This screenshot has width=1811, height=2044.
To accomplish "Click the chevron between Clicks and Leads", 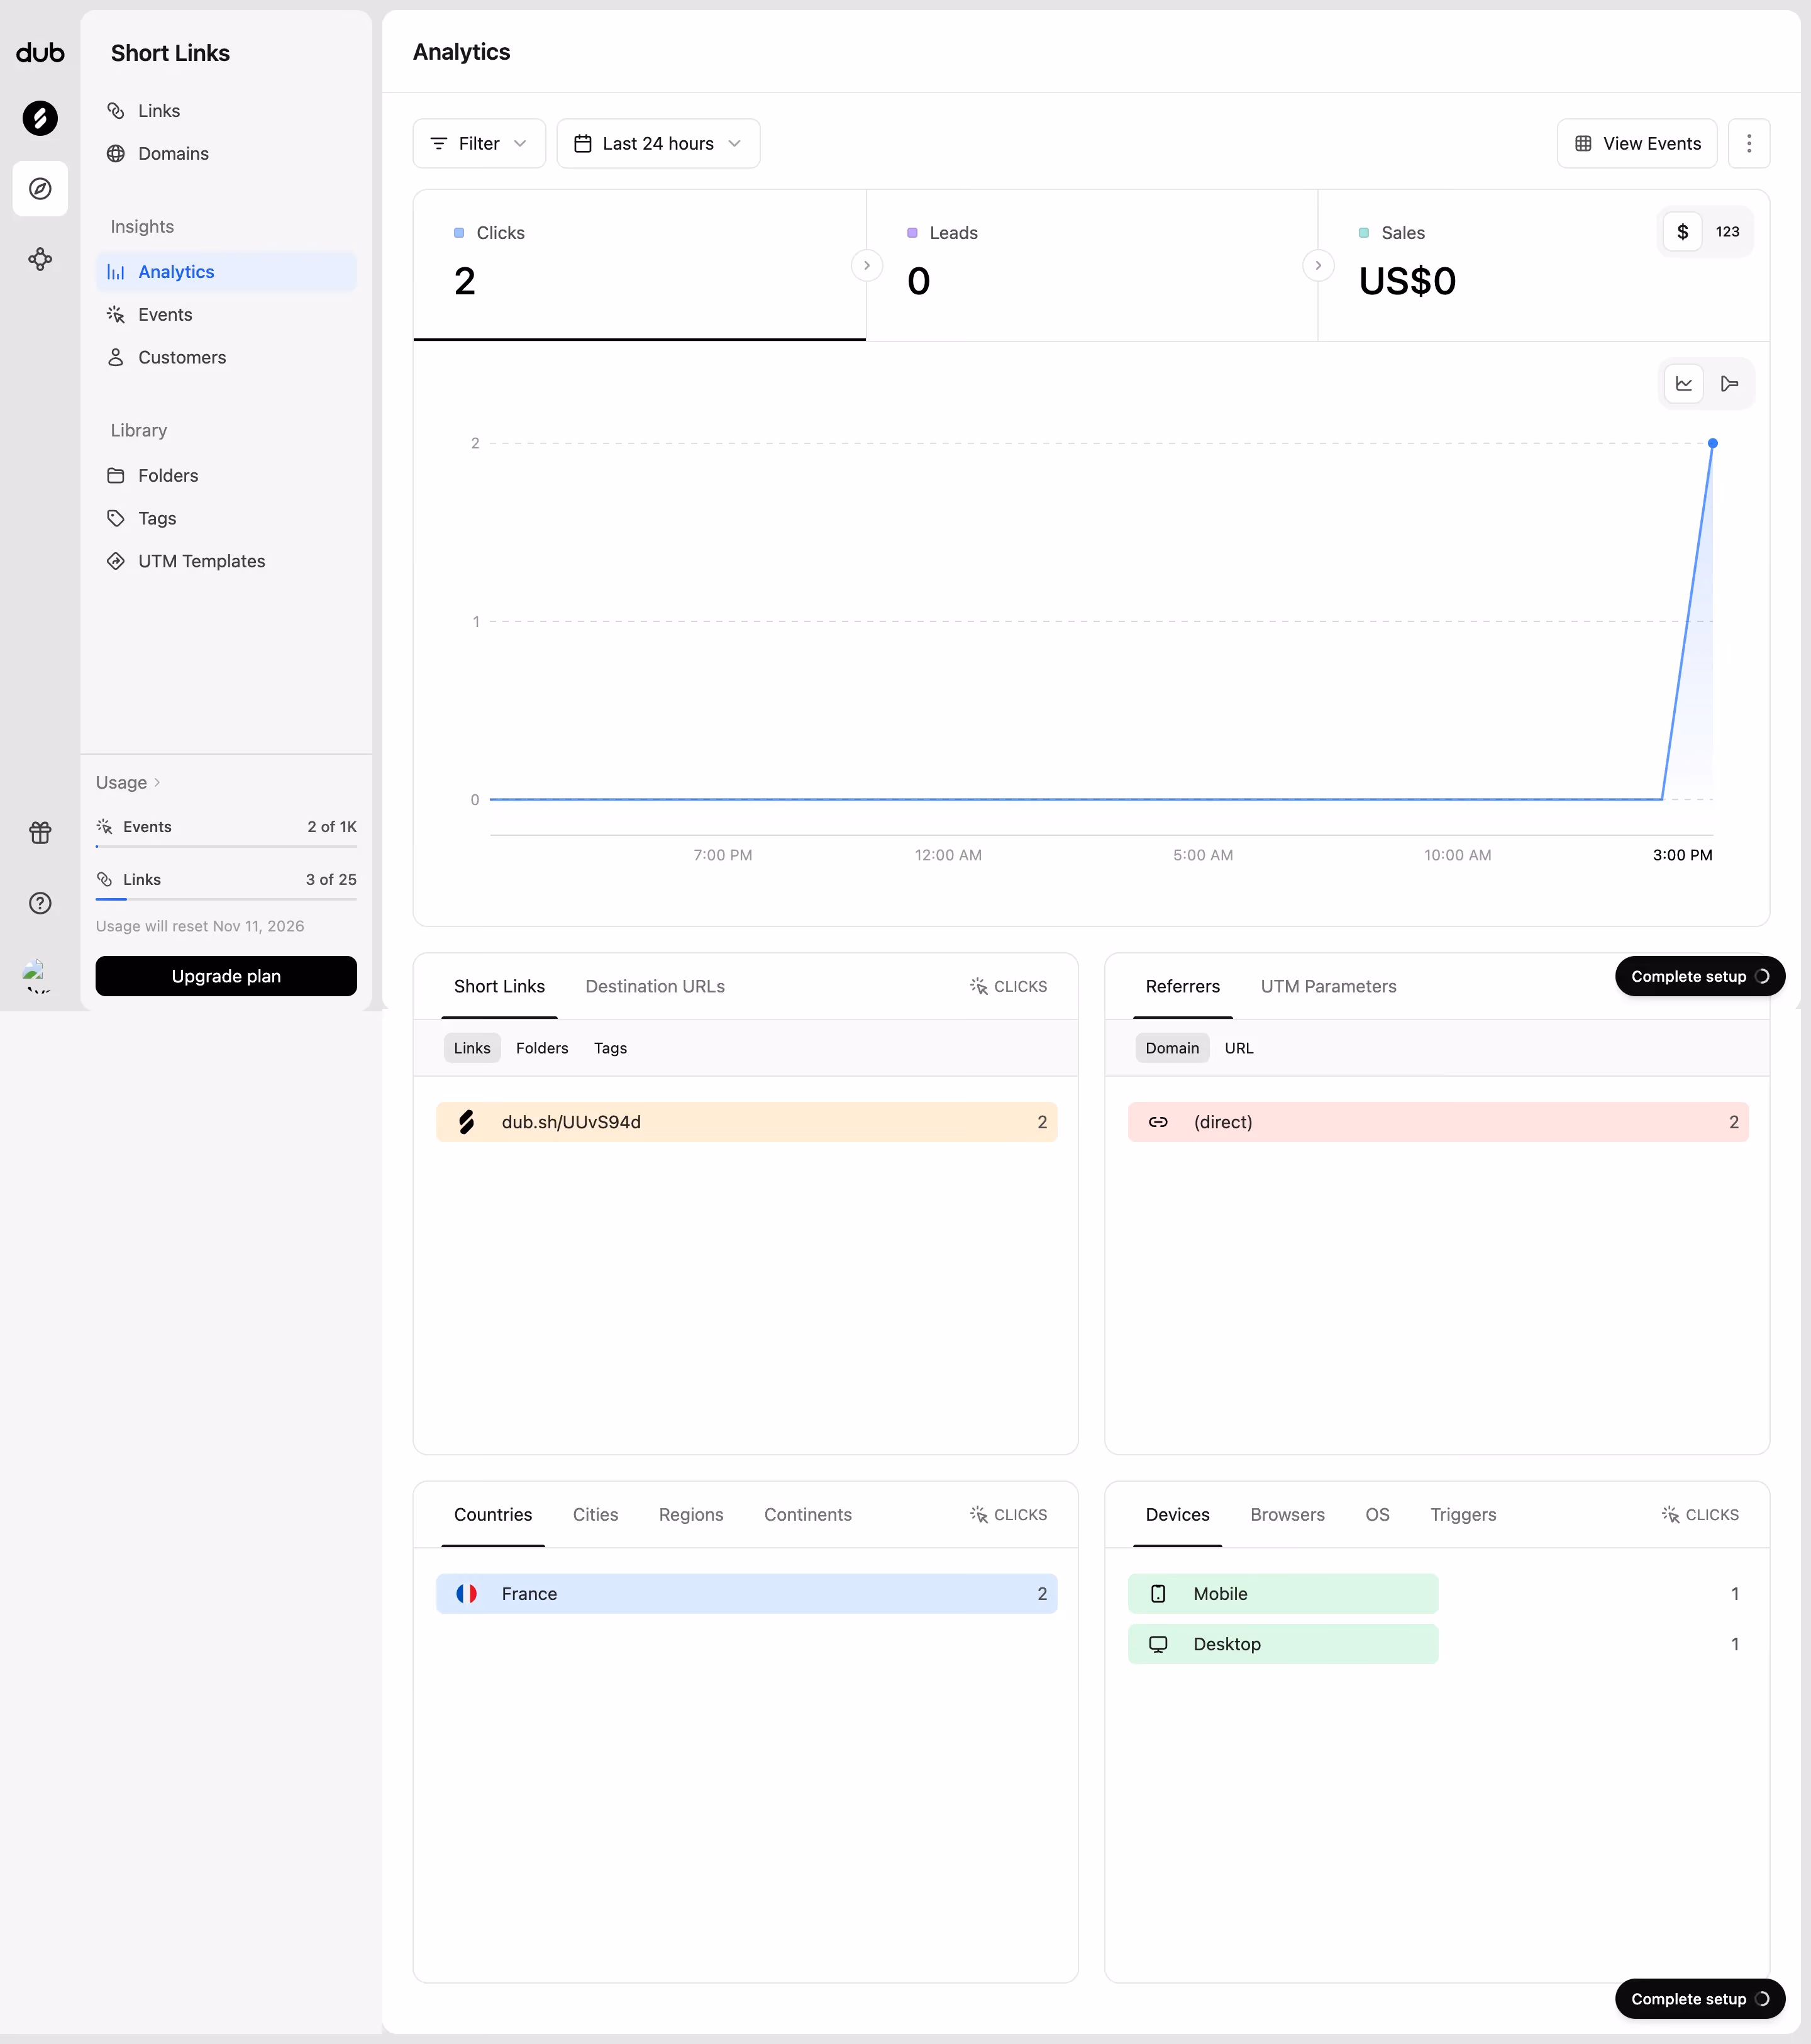I will pyautogui.click(x=867, y=266).
